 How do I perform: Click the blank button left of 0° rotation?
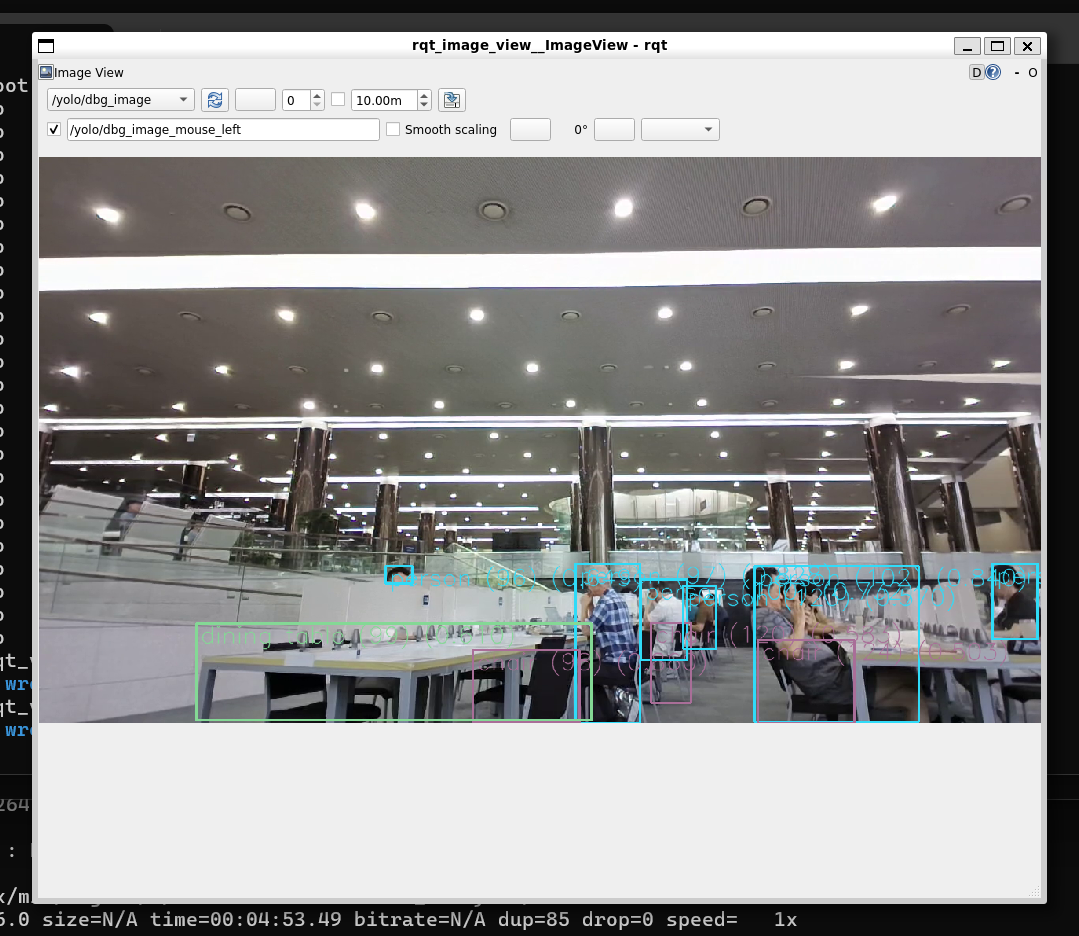pyautogui.click(x=530, y=130)
